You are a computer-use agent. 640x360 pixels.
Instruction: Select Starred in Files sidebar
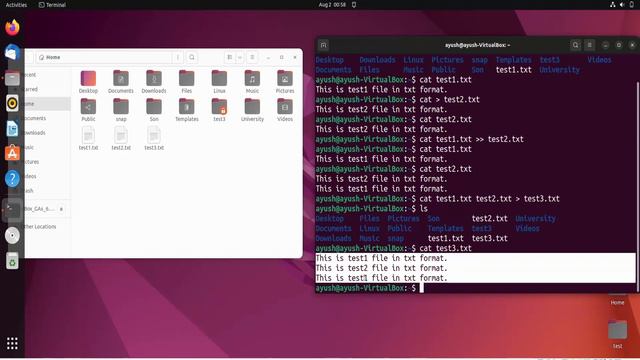pyautogui.click(x=47, y=89)
